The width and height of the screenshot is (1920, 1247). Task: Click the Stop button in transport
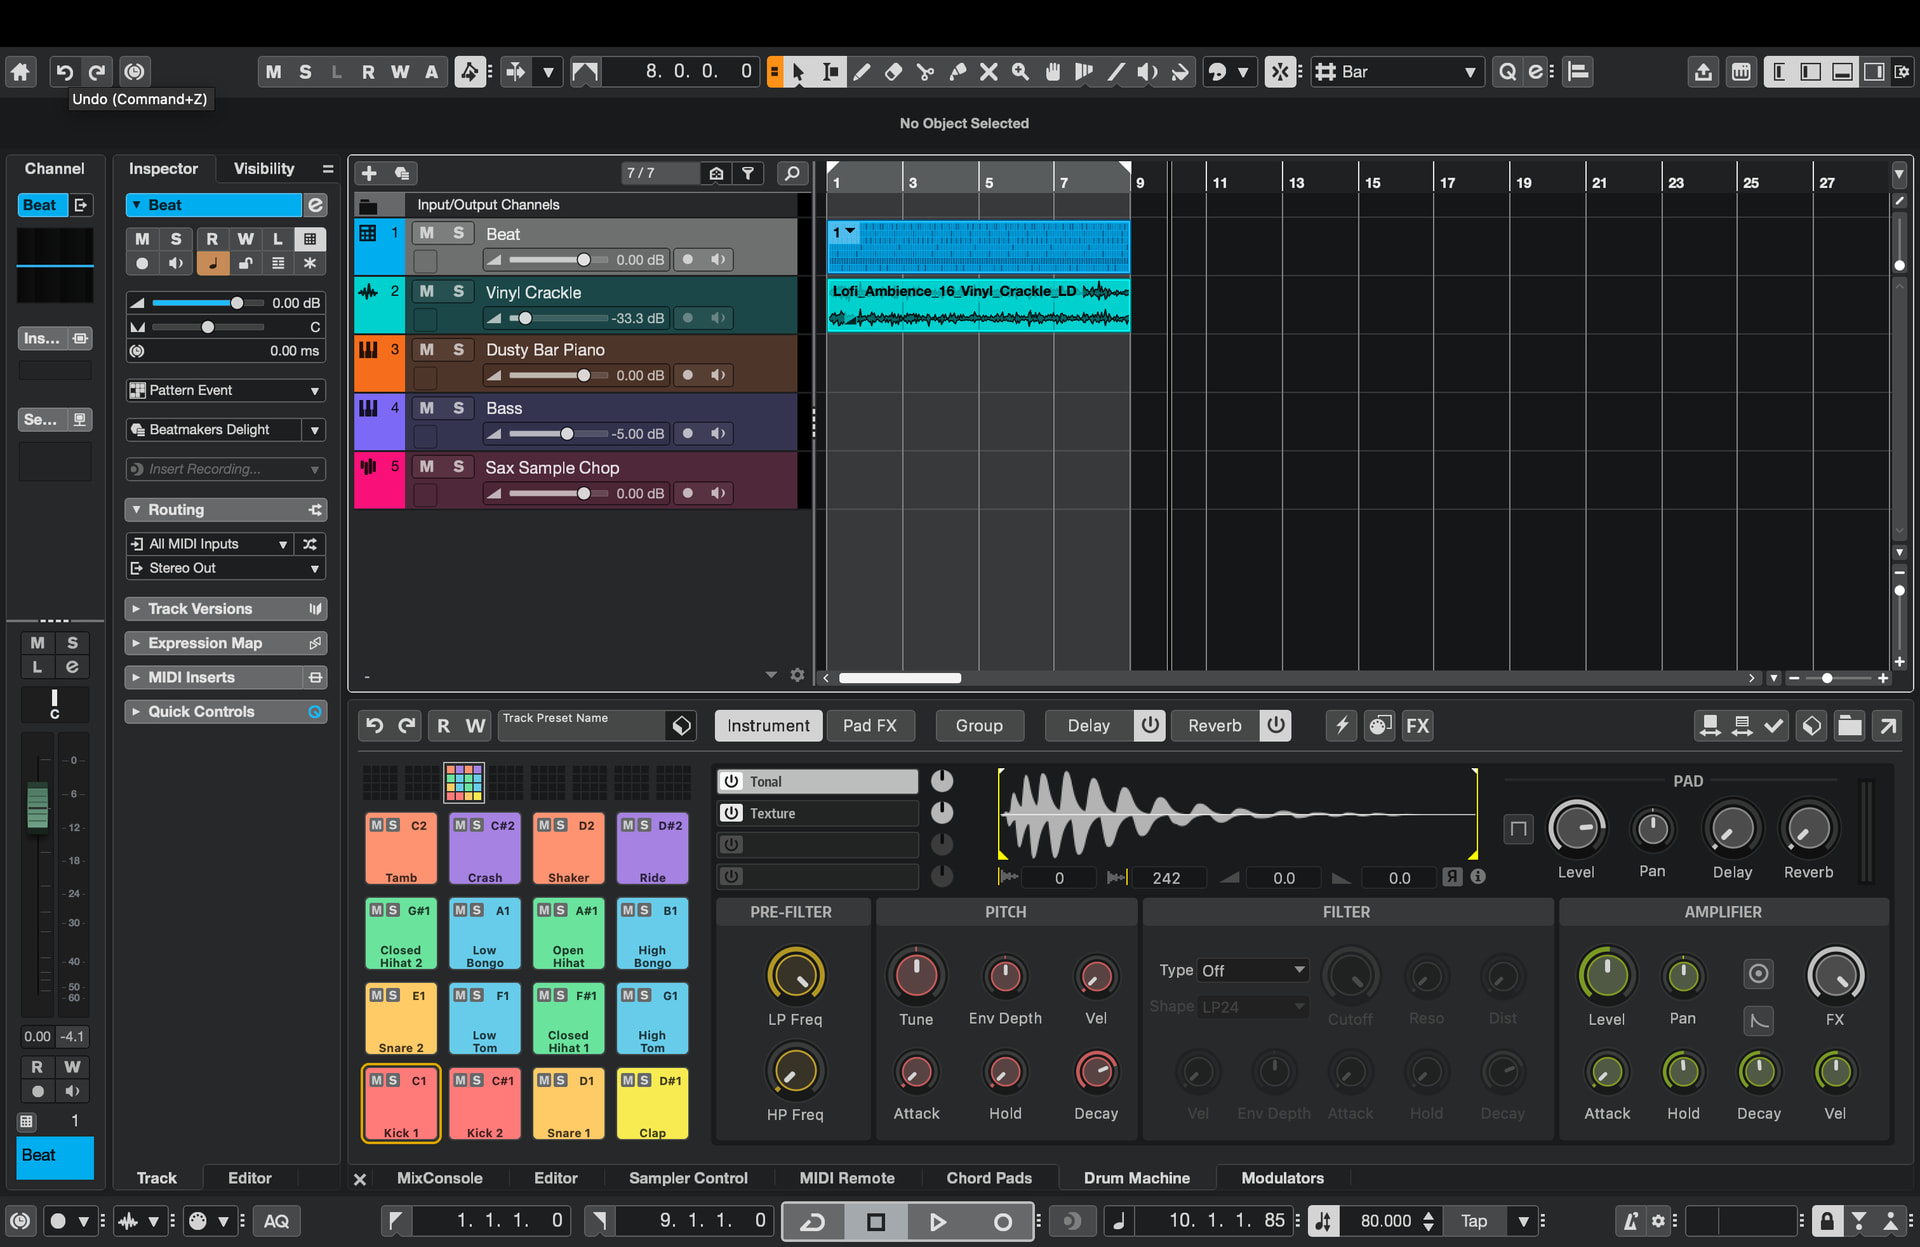click(876, 1221)
